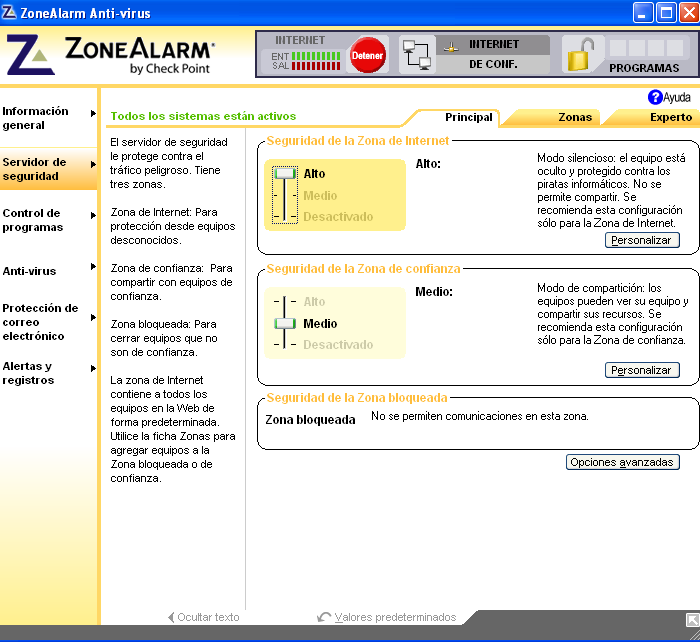Click Valores predeterminados link

coord(387,617)
